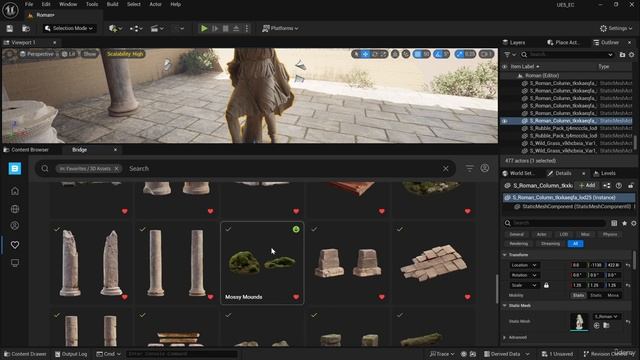Click green download icon on Mossy Mounds

tap(296, 229)
